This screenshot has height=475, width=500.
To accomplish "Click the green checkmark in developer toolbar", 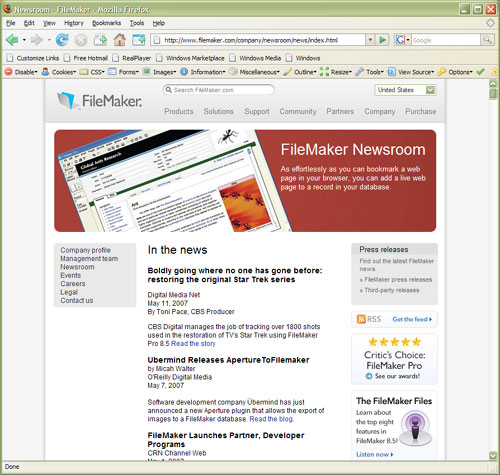I will pyautogui.click(x=480, y=72).
